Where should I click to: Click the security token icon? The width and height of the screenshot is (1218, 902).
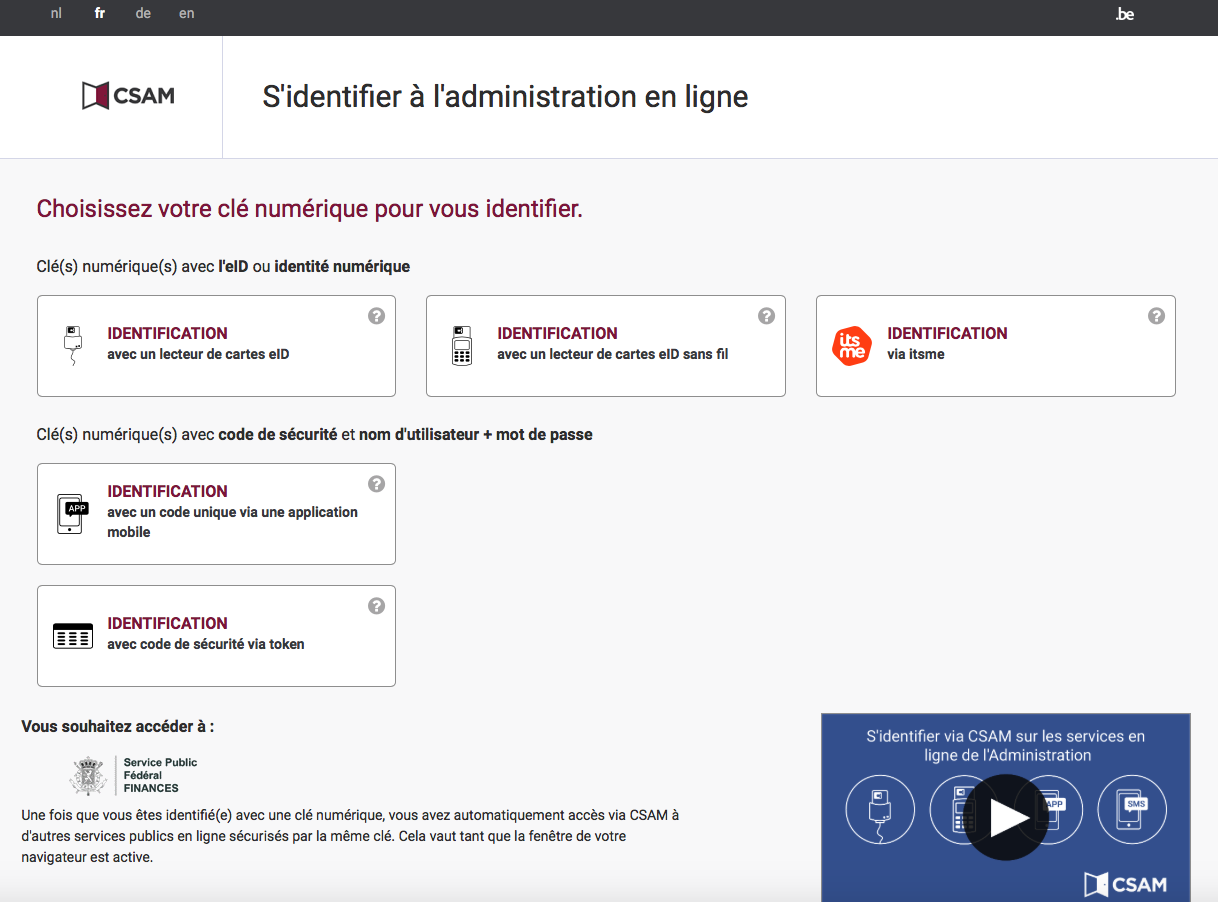point(72,635)
